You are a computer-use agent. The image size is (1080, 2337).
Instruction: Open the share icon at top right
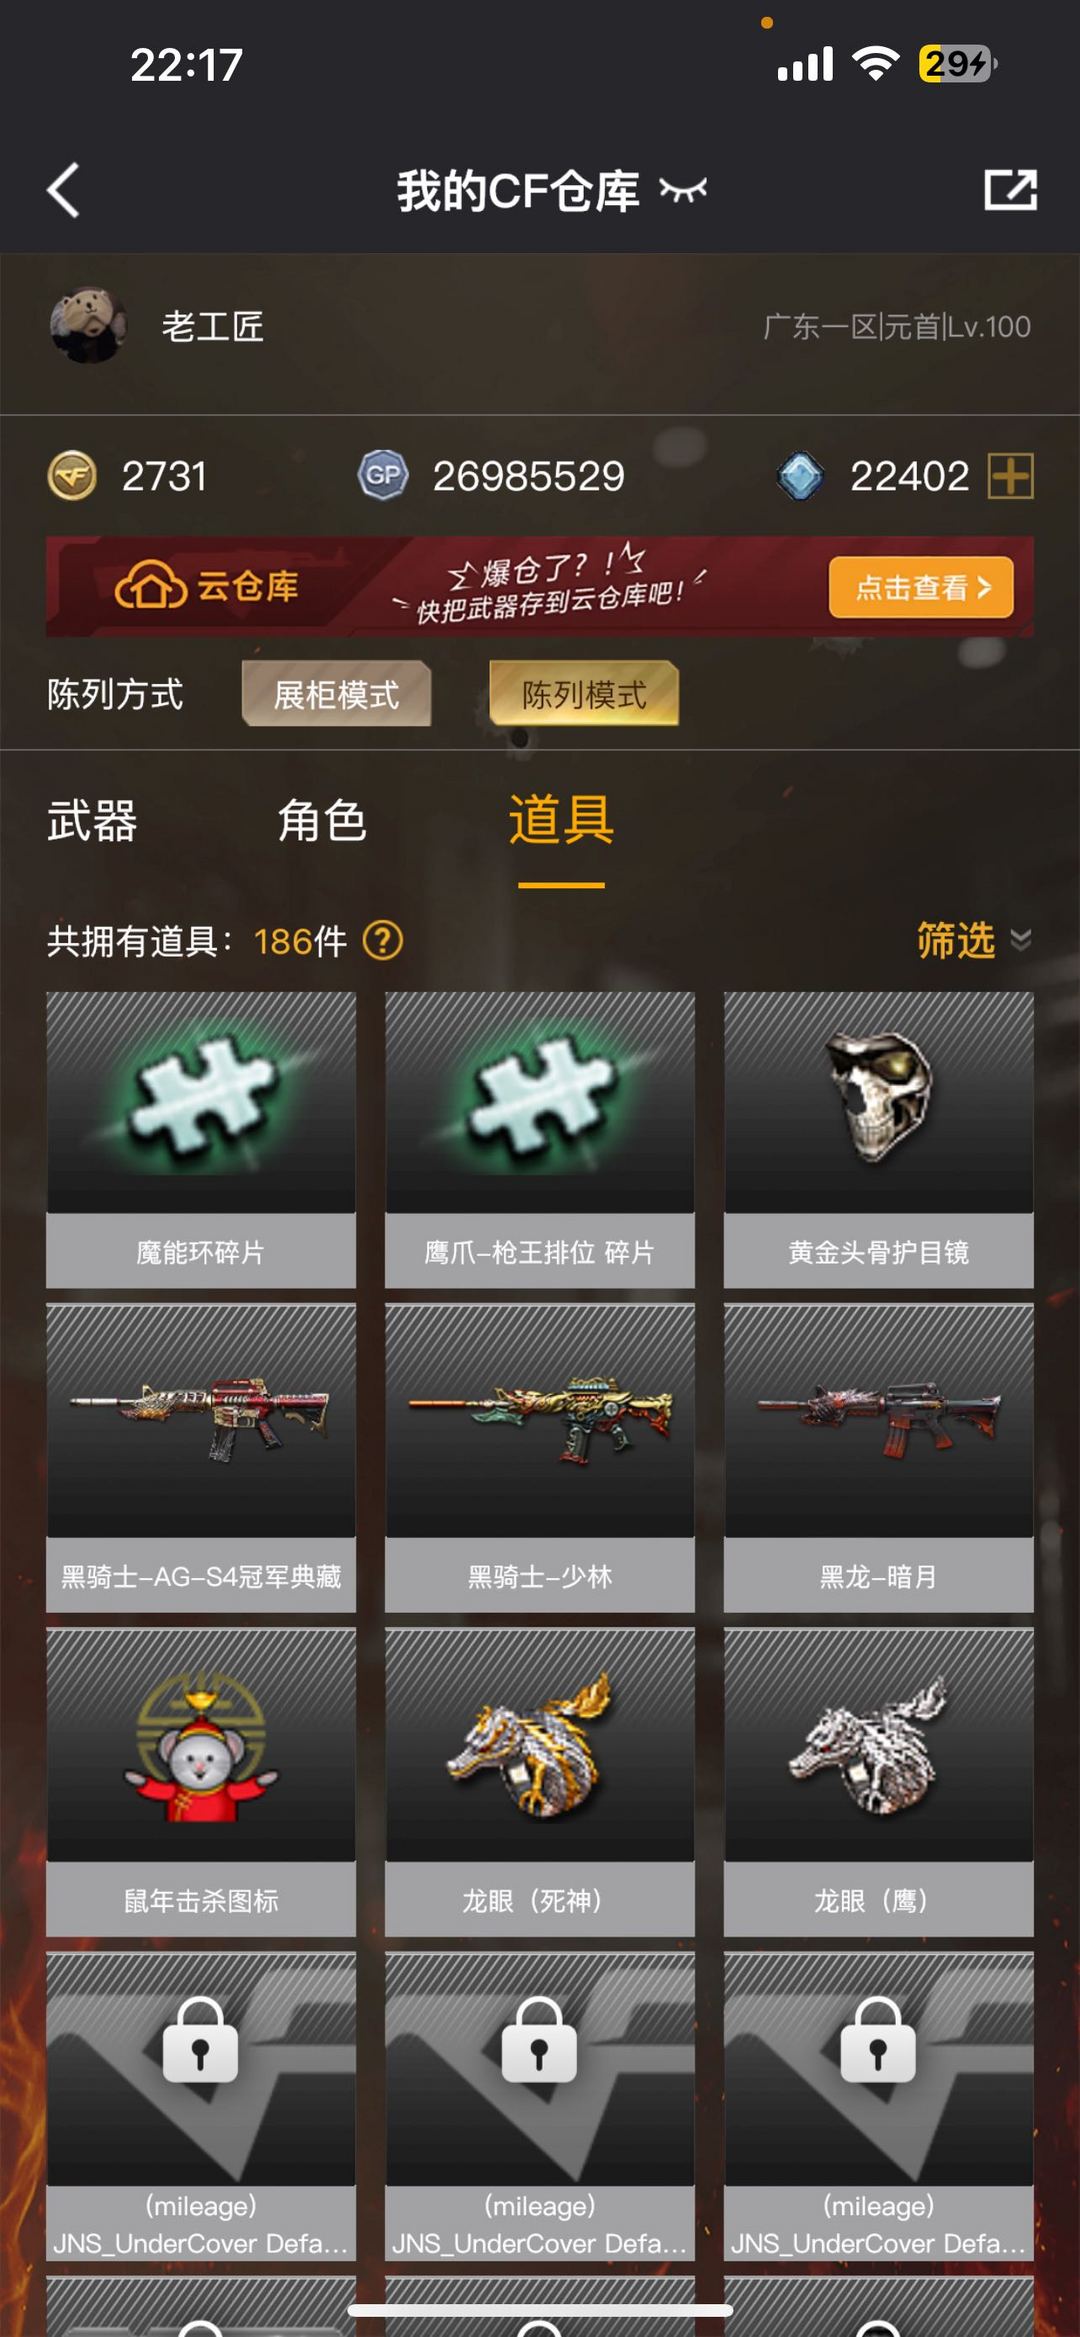click(1010, 190)
